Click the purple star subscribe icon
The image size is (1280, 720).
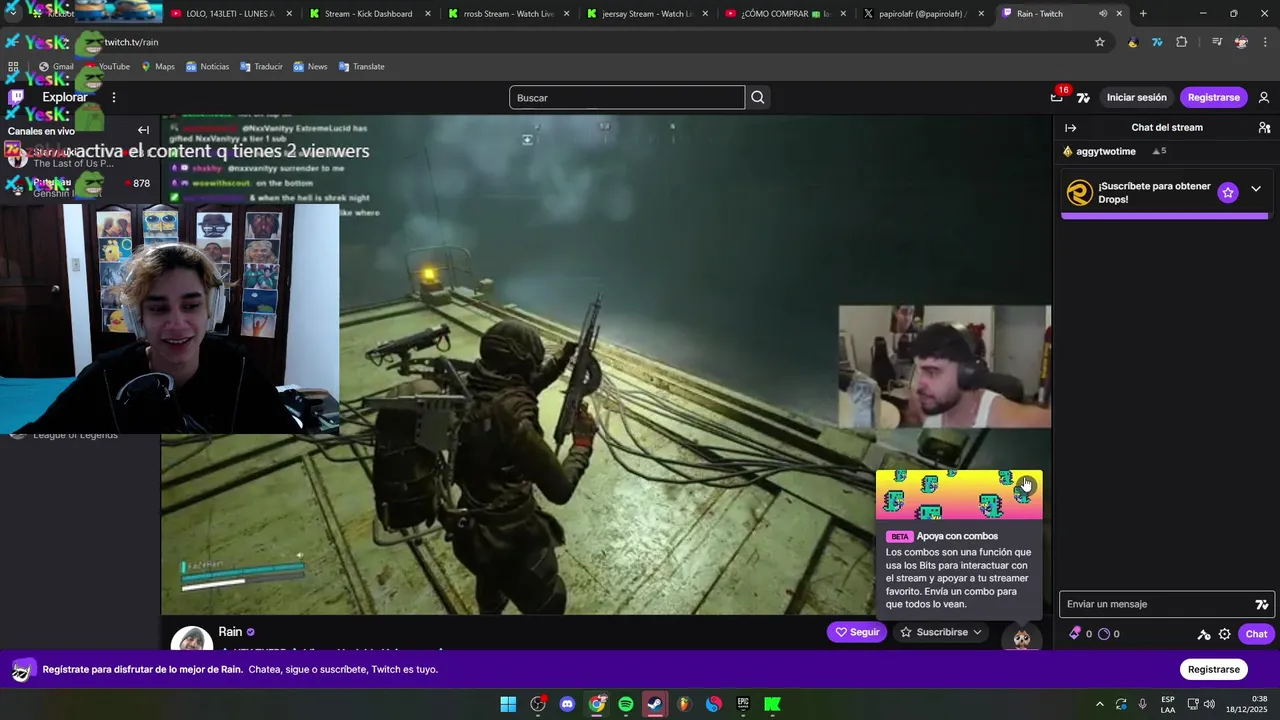pos(1228,192)
